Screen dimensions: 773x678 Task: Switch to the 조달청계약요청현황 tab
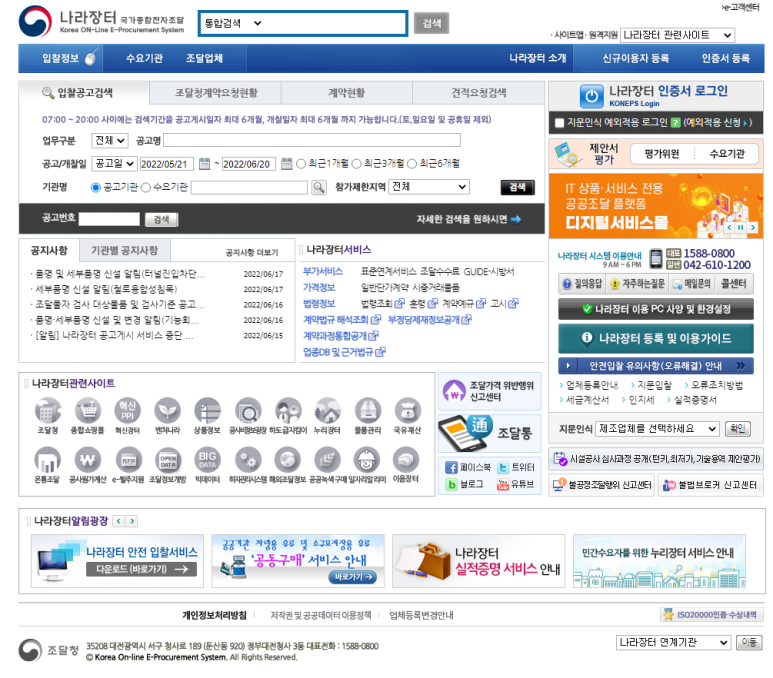pos(216,93)
